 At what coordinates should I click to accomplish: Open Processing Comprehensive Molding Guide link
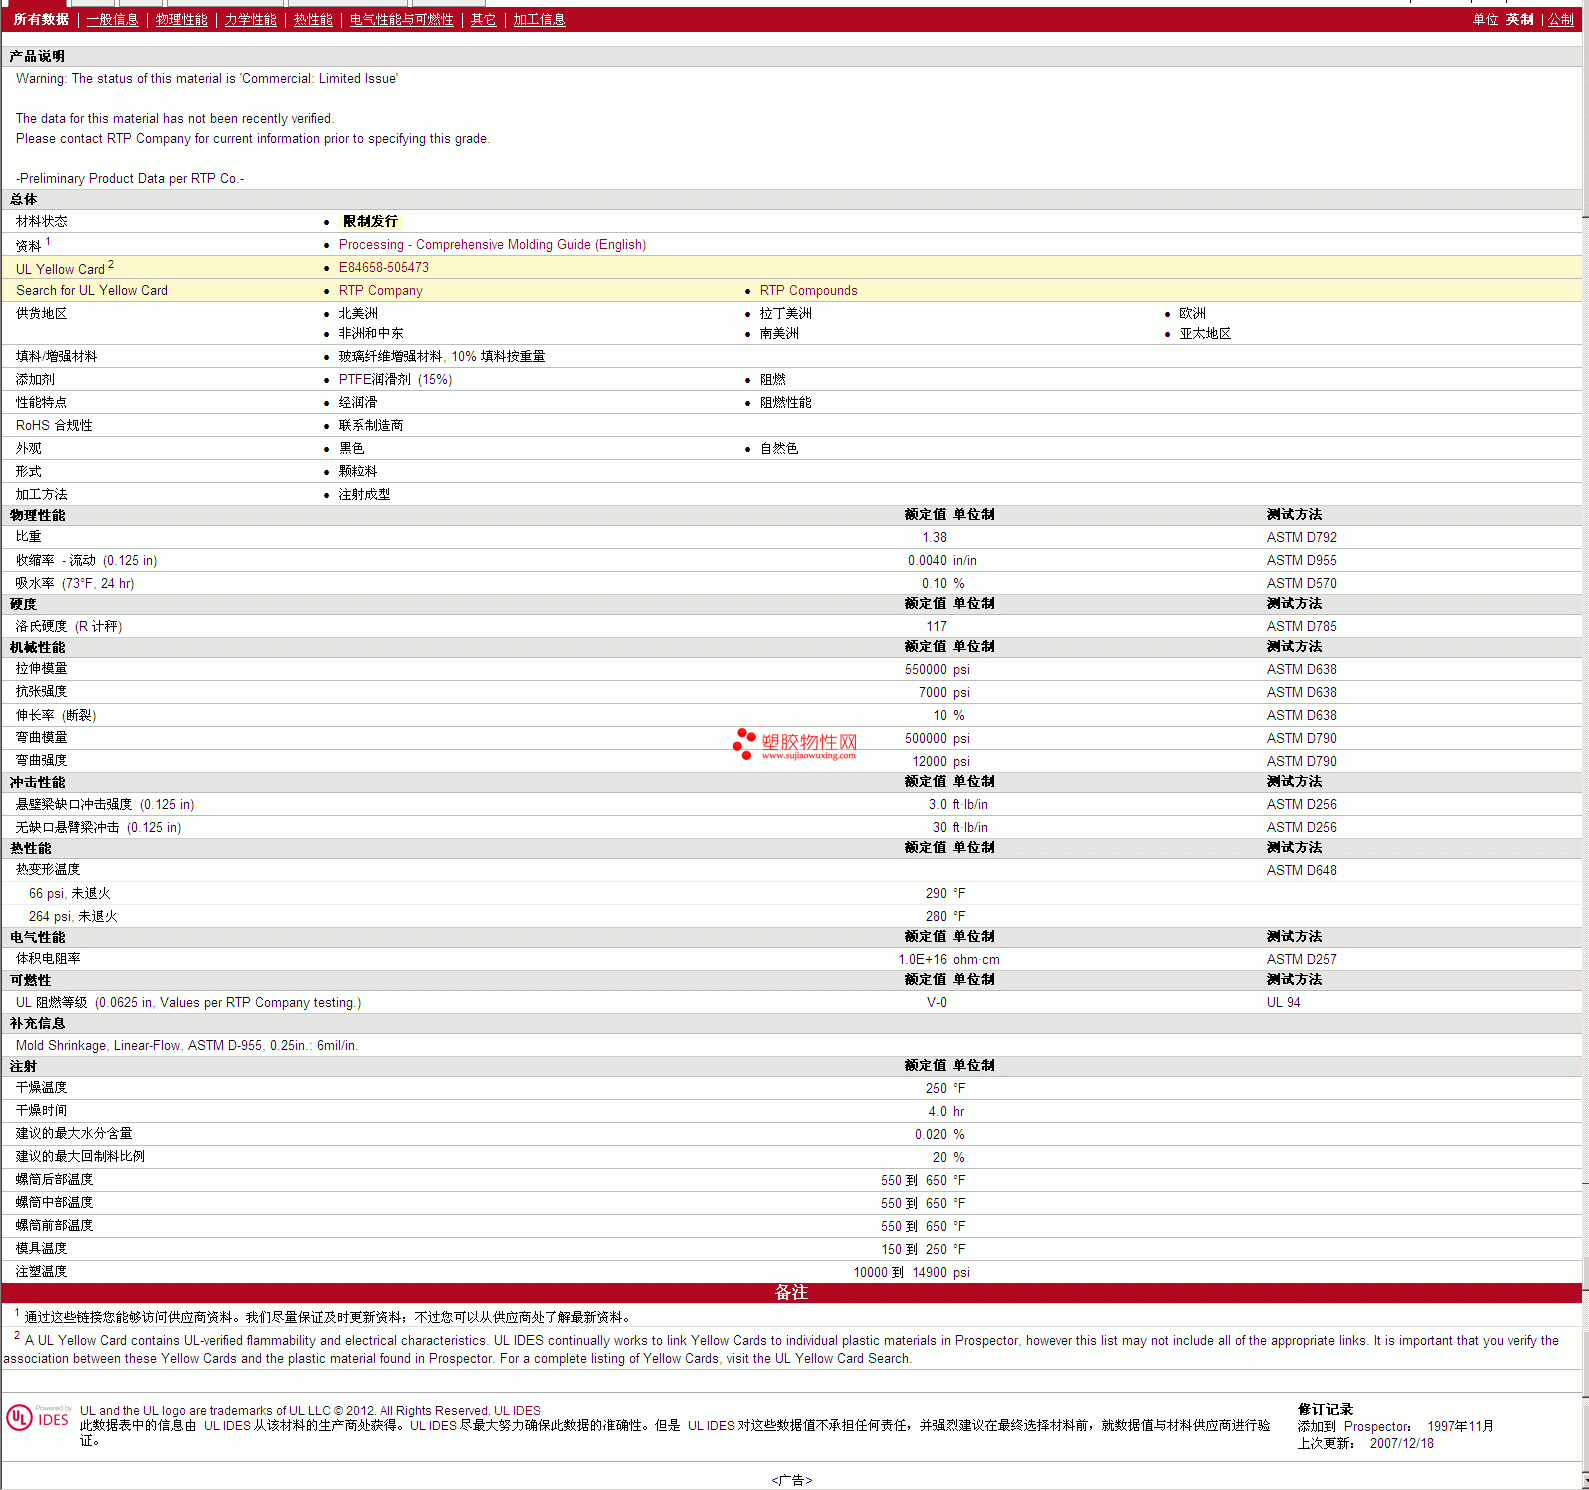point(492,245)
